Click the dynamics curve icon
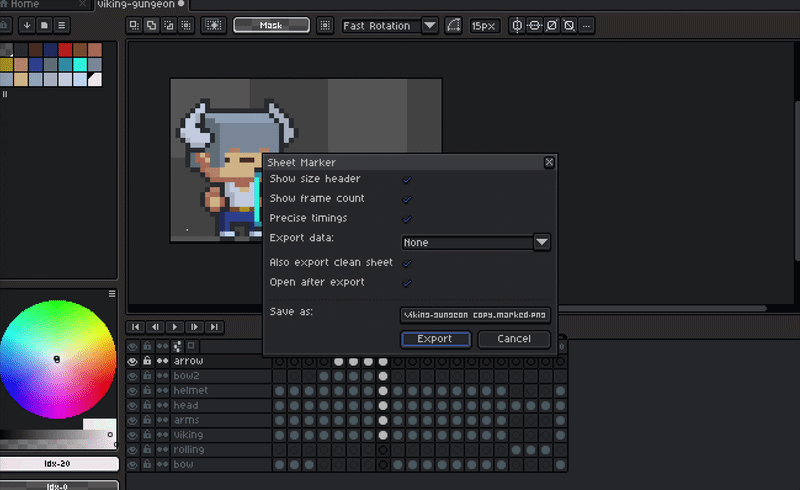 [x=453, y=25]
